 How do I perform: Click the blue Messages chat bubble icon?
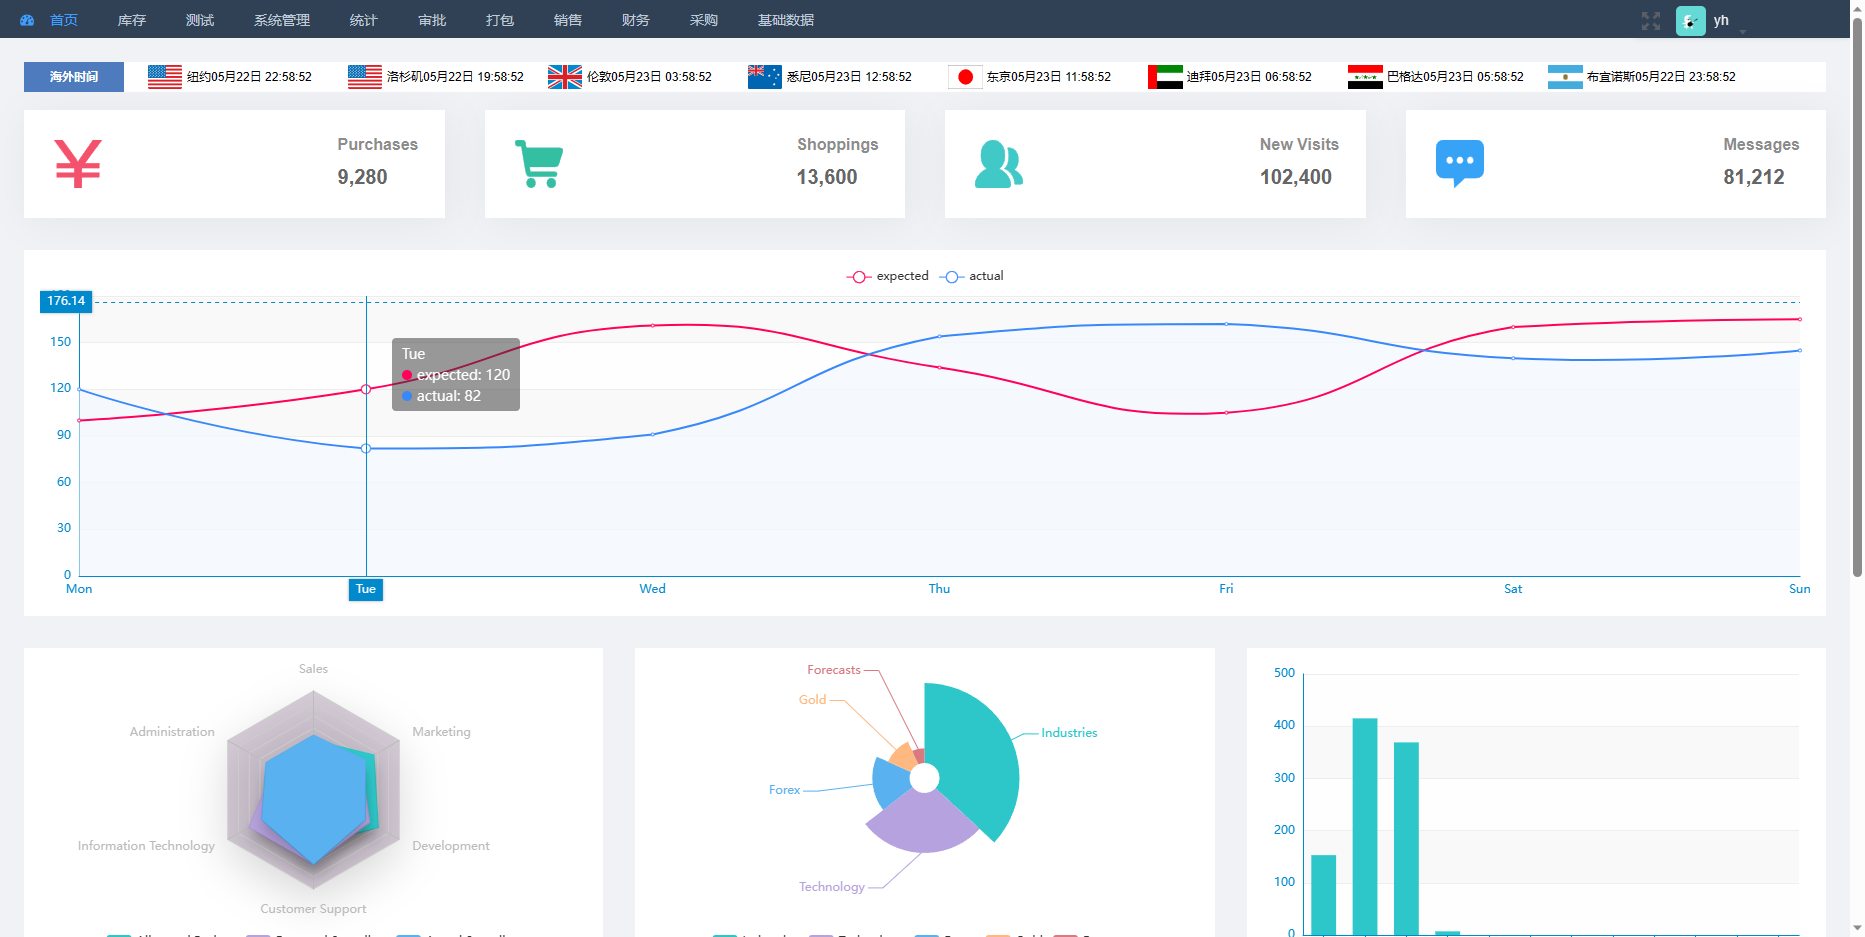[1460, 164]
